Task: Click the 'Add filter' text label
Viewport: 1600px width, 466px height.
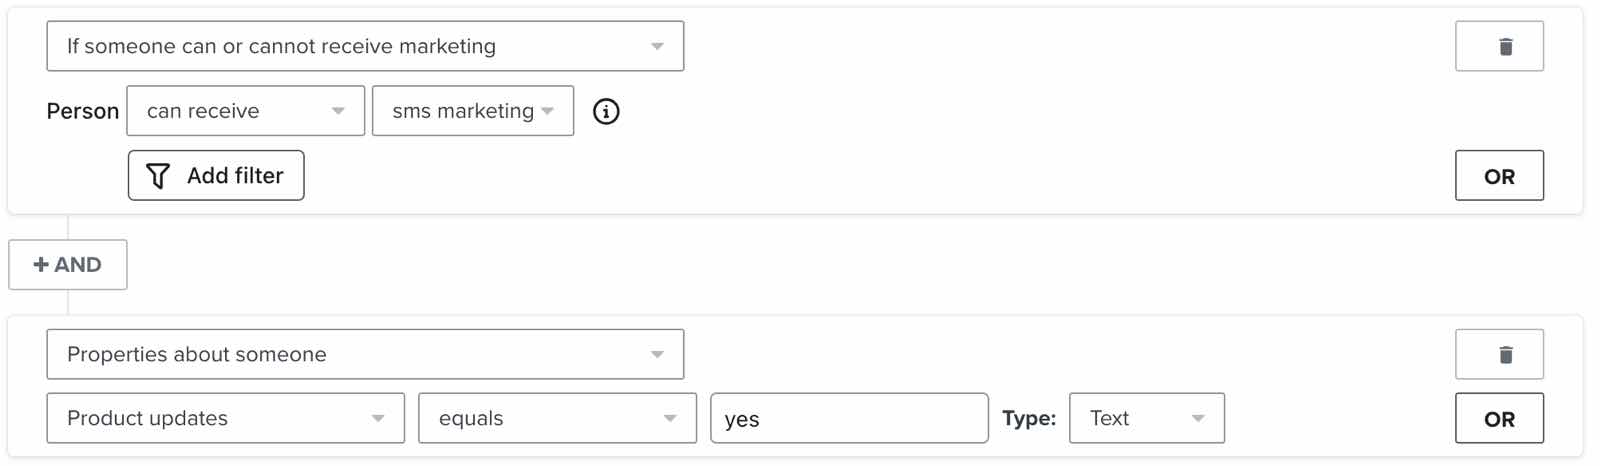Action: click(x=235, y=176)
